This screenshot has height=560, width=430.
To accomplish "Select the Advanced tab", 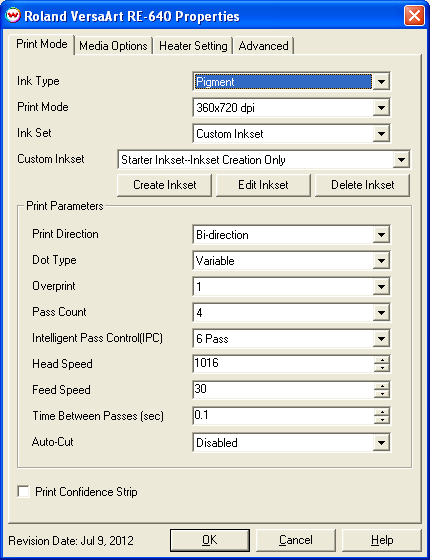I will point(264,46).
